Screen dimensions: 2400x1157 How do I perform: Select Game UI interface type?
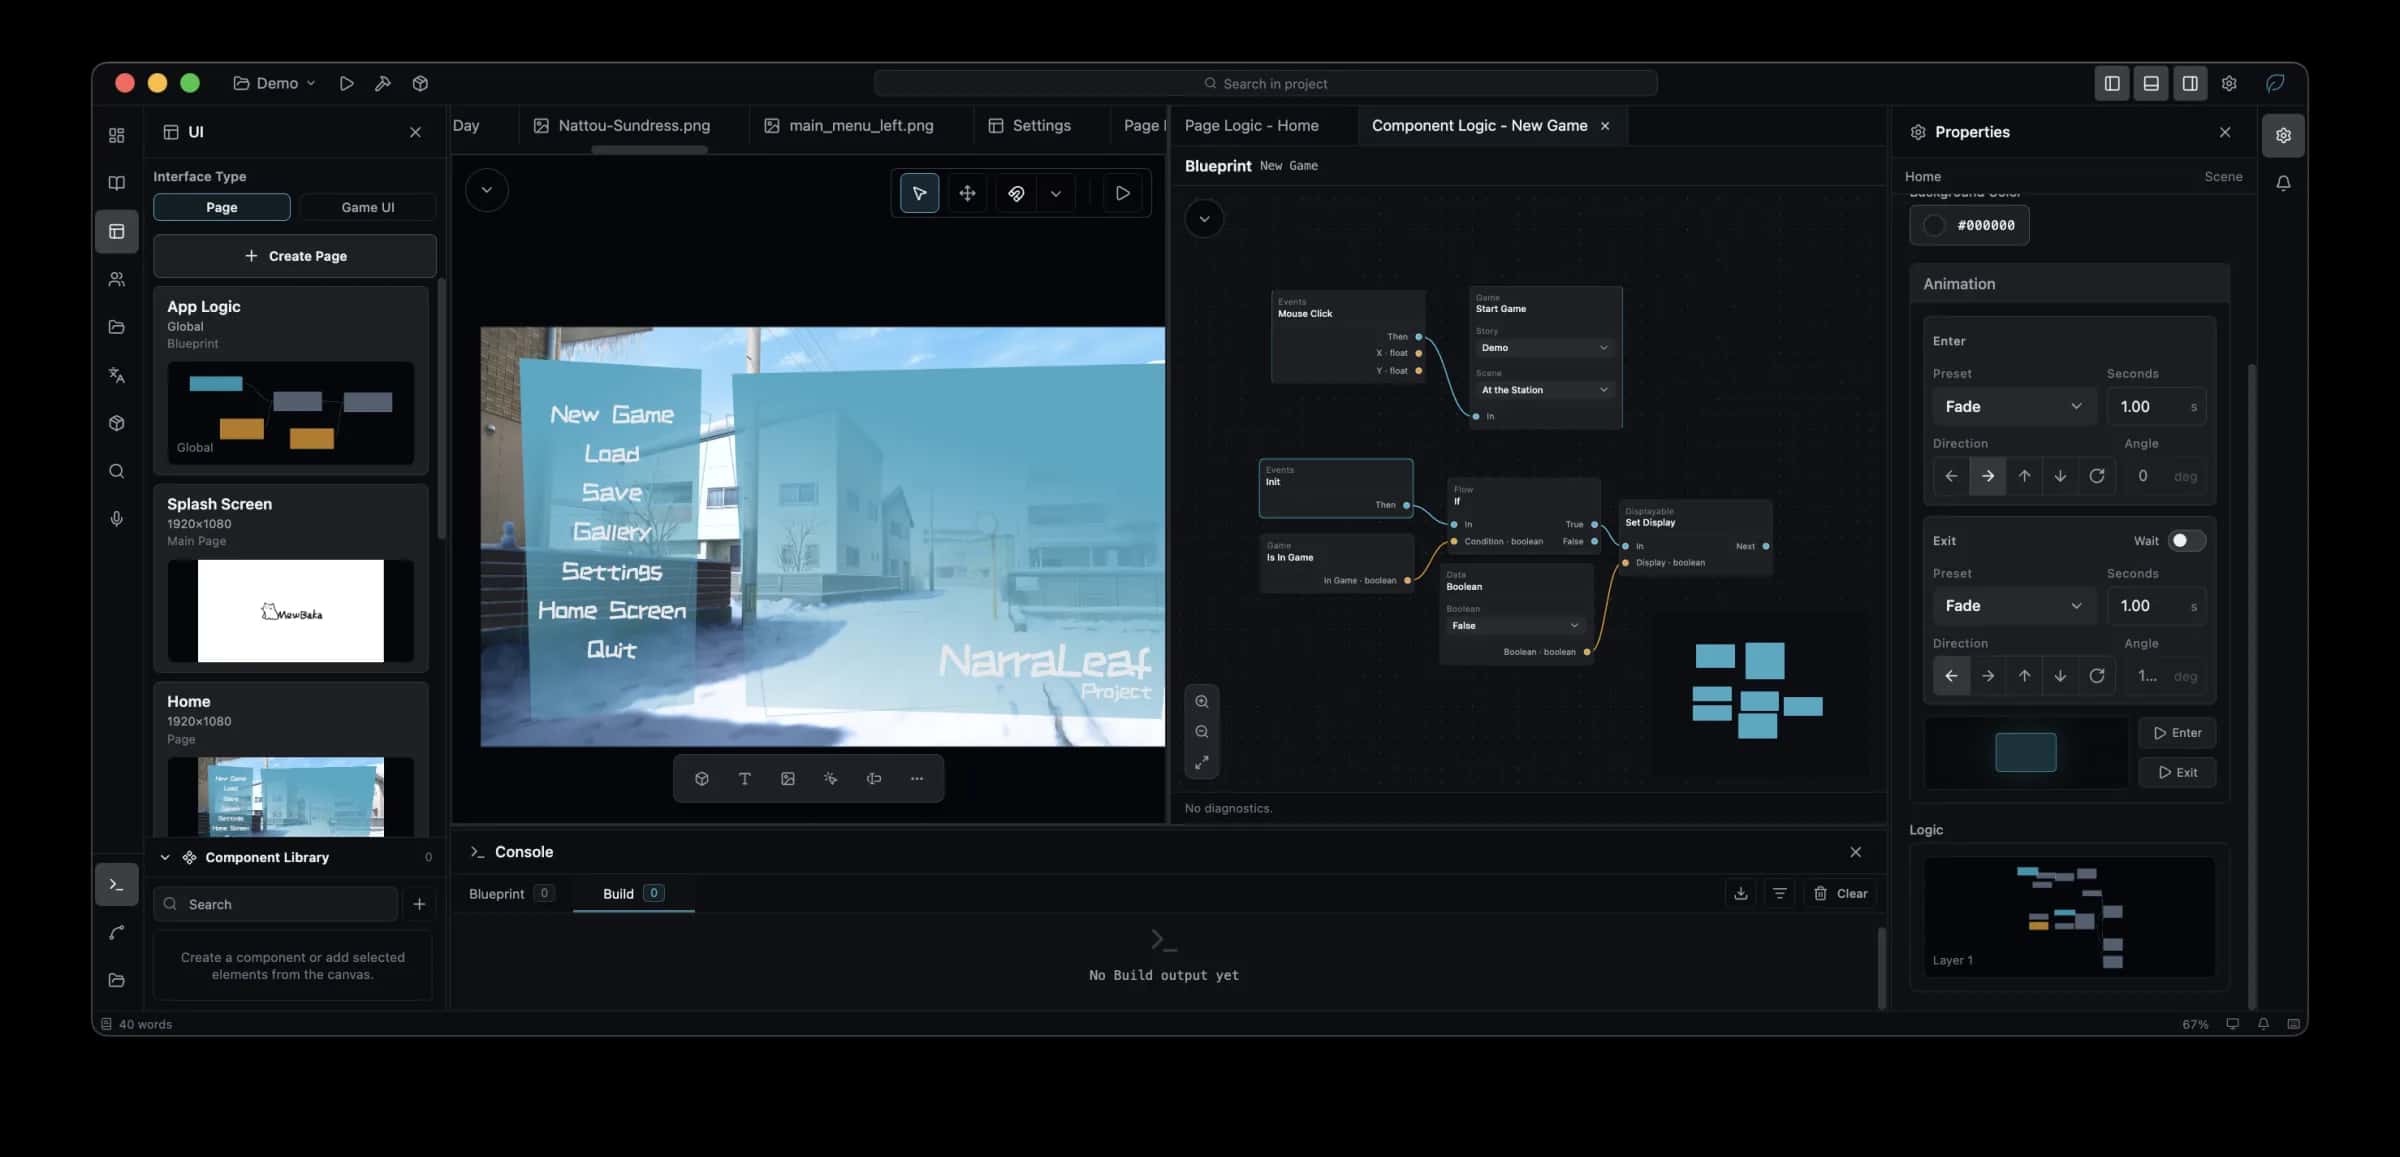coord(367,207)
